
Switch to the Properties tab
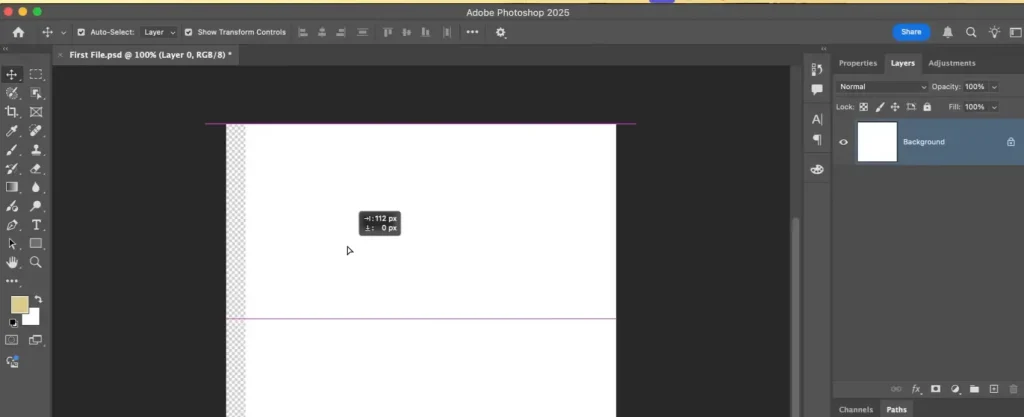click(x=857, y=63)
